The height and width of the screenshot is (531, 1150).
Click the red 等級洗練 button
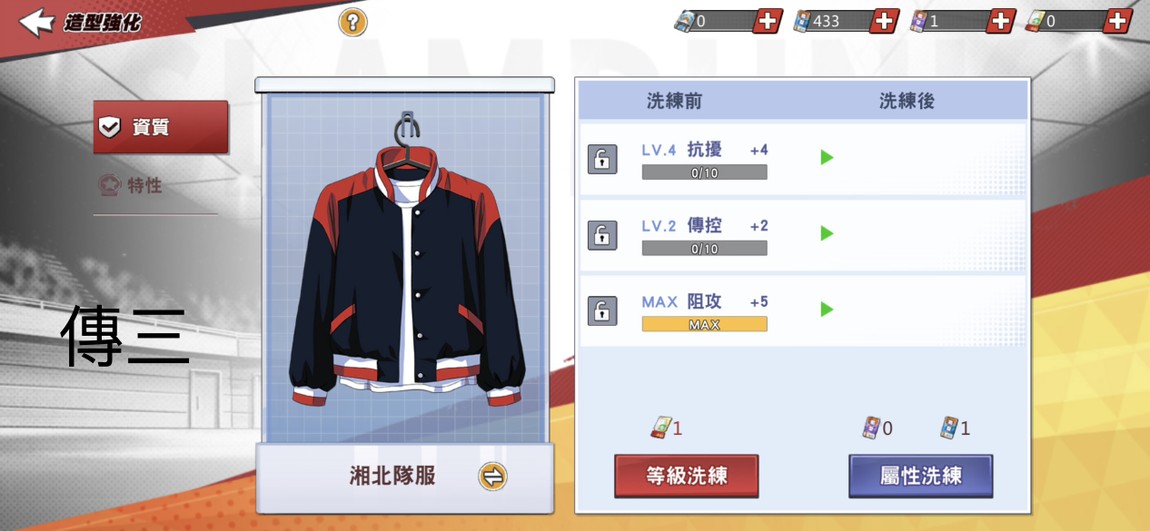tap(686, 476)
